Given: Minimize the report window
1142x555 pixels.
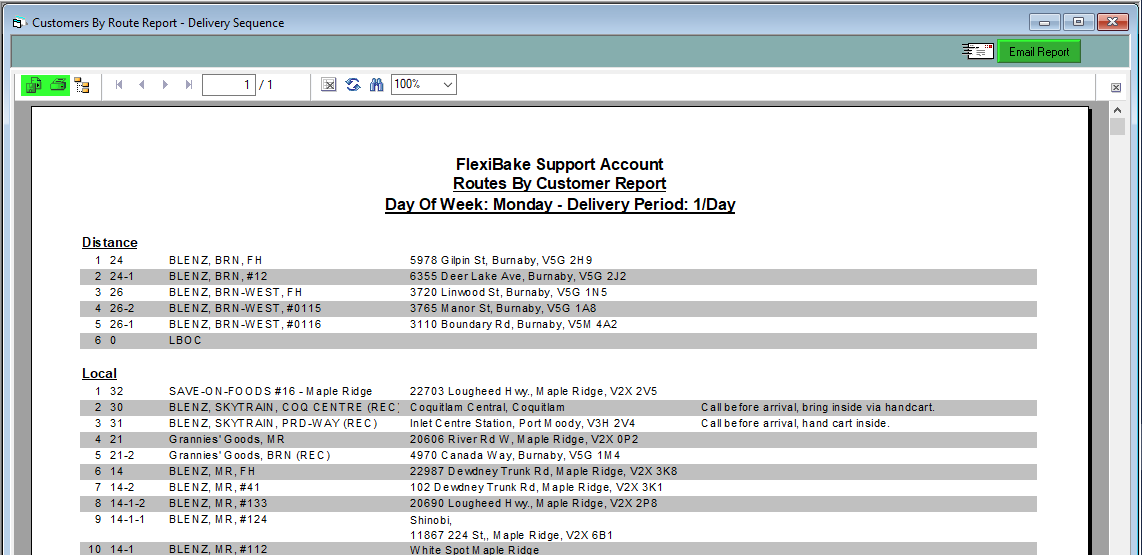Looking at the screenshot, I should pyautogui.click(x=1045, y=22).
